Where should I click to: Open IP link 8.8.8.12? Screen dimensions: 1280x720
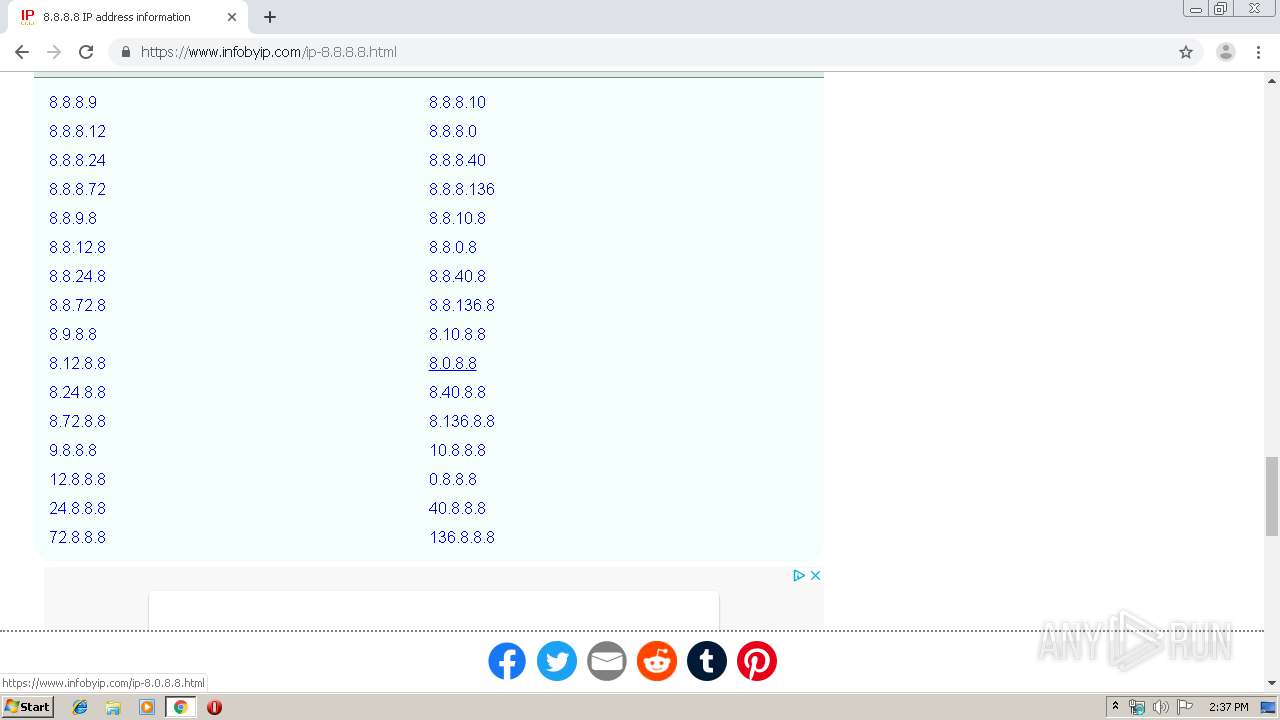(x=77, y=131)
